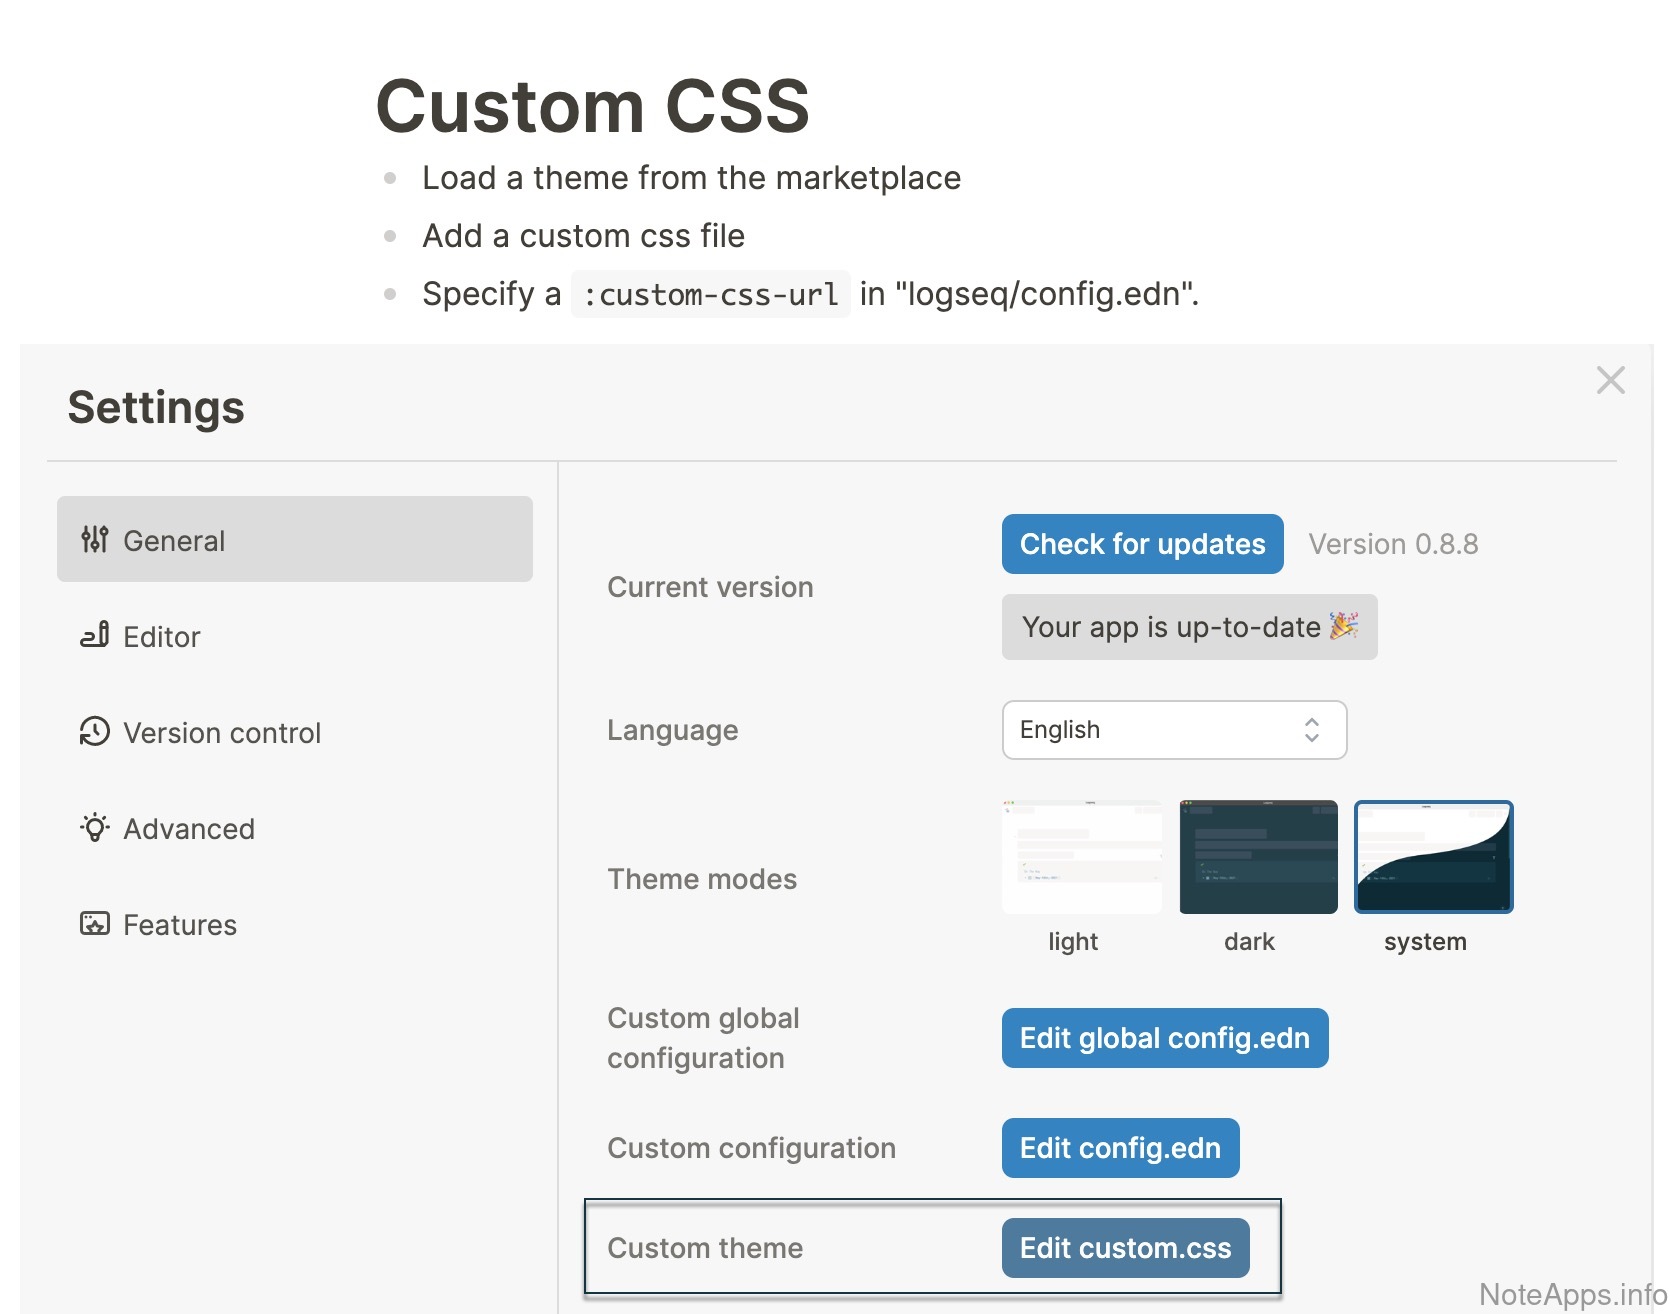Click the Features photo-star icon

pos(95,924)
